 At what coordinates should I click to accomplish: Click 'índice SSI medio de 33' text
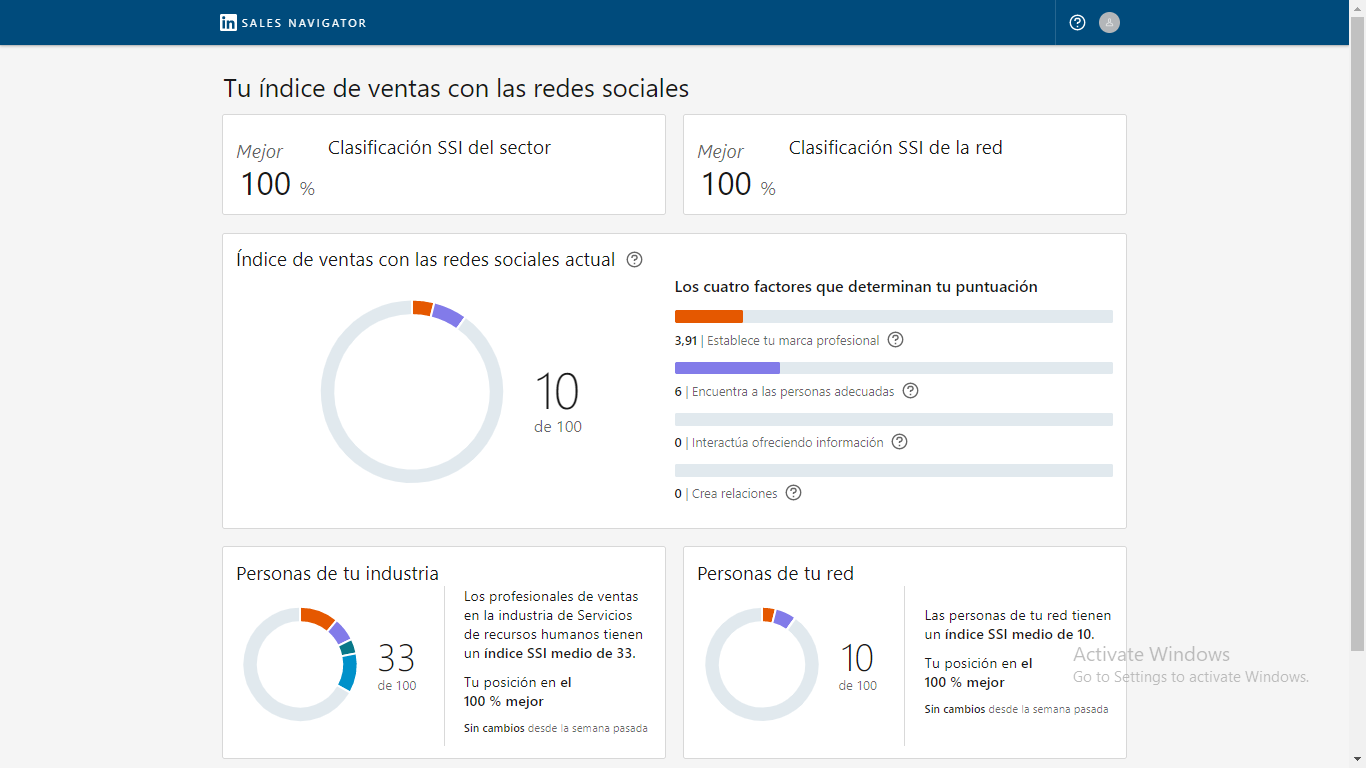coord(558,654)
